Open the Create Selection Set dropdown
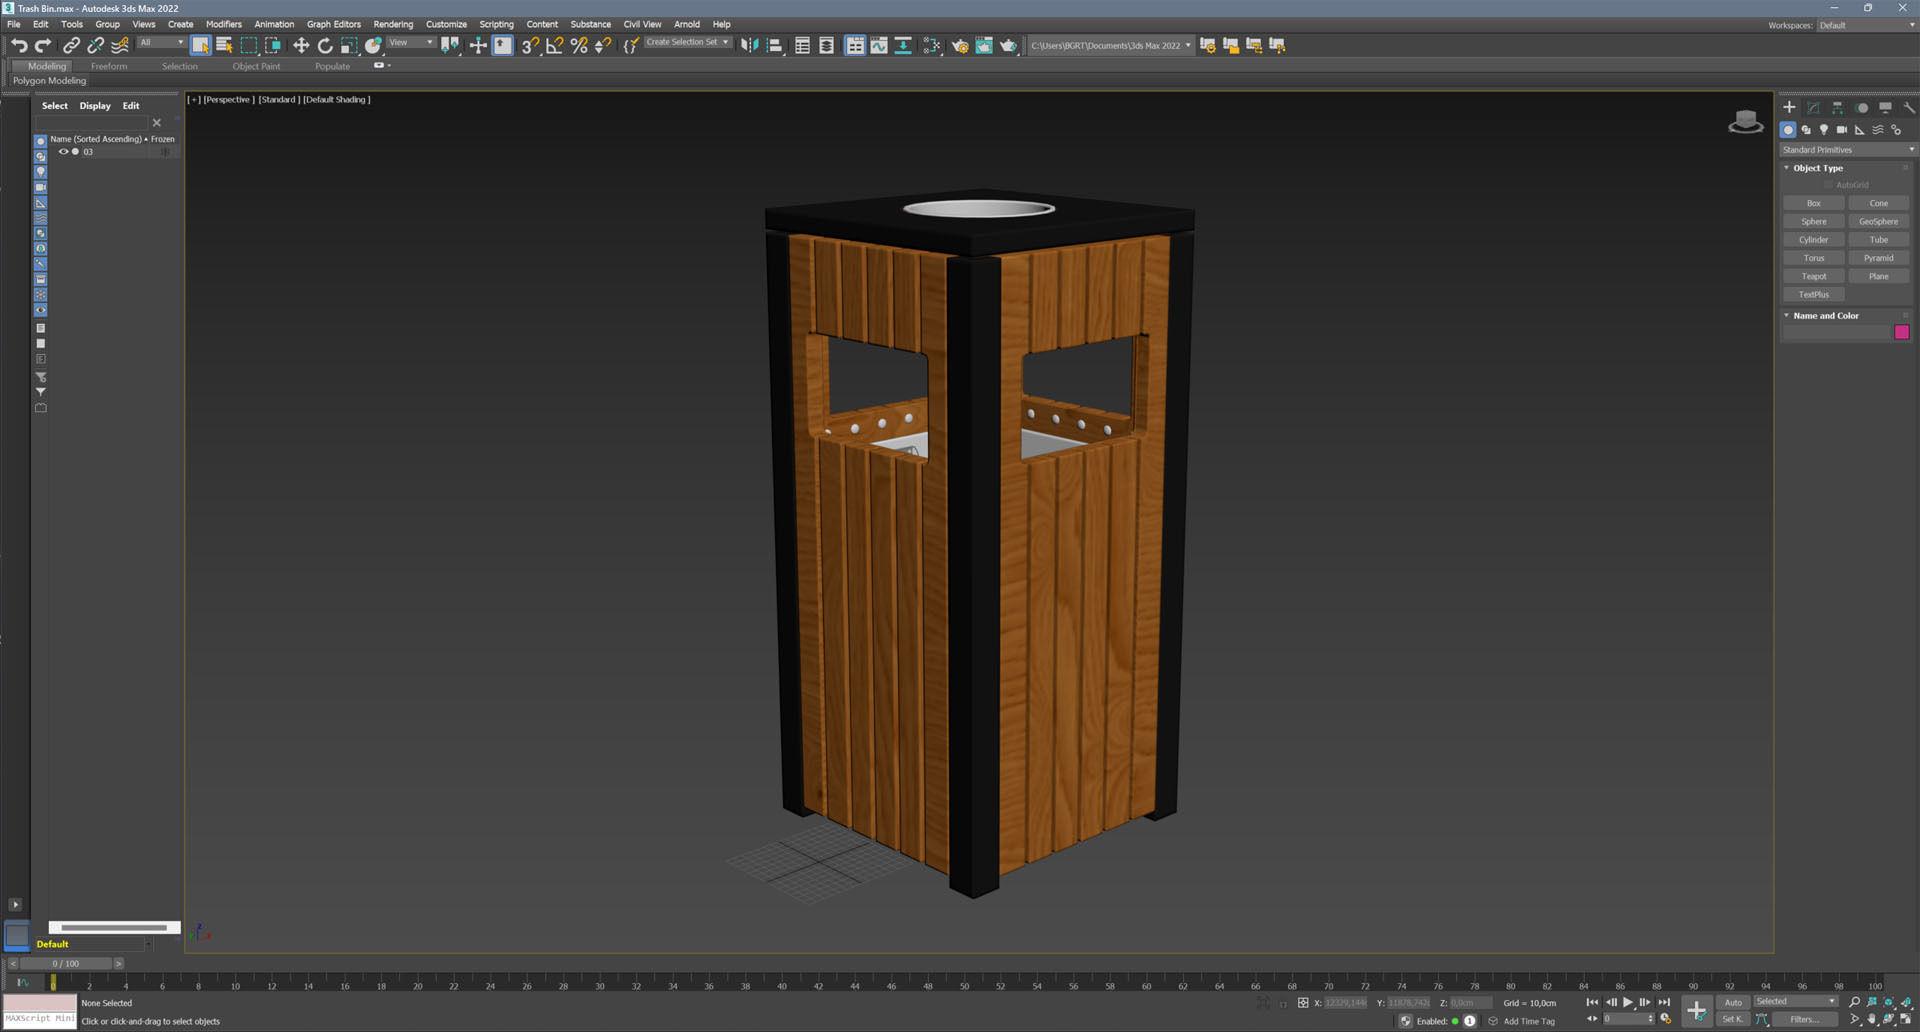 point(687,42)
